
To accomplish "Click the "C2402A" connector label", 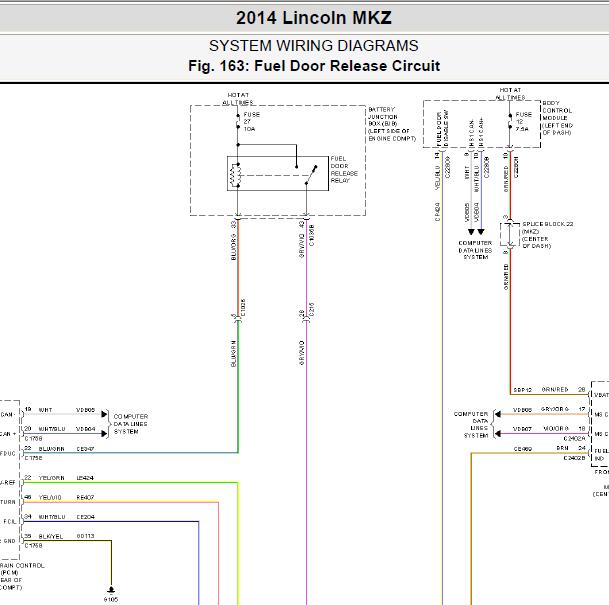I will [x=574, y=438].
